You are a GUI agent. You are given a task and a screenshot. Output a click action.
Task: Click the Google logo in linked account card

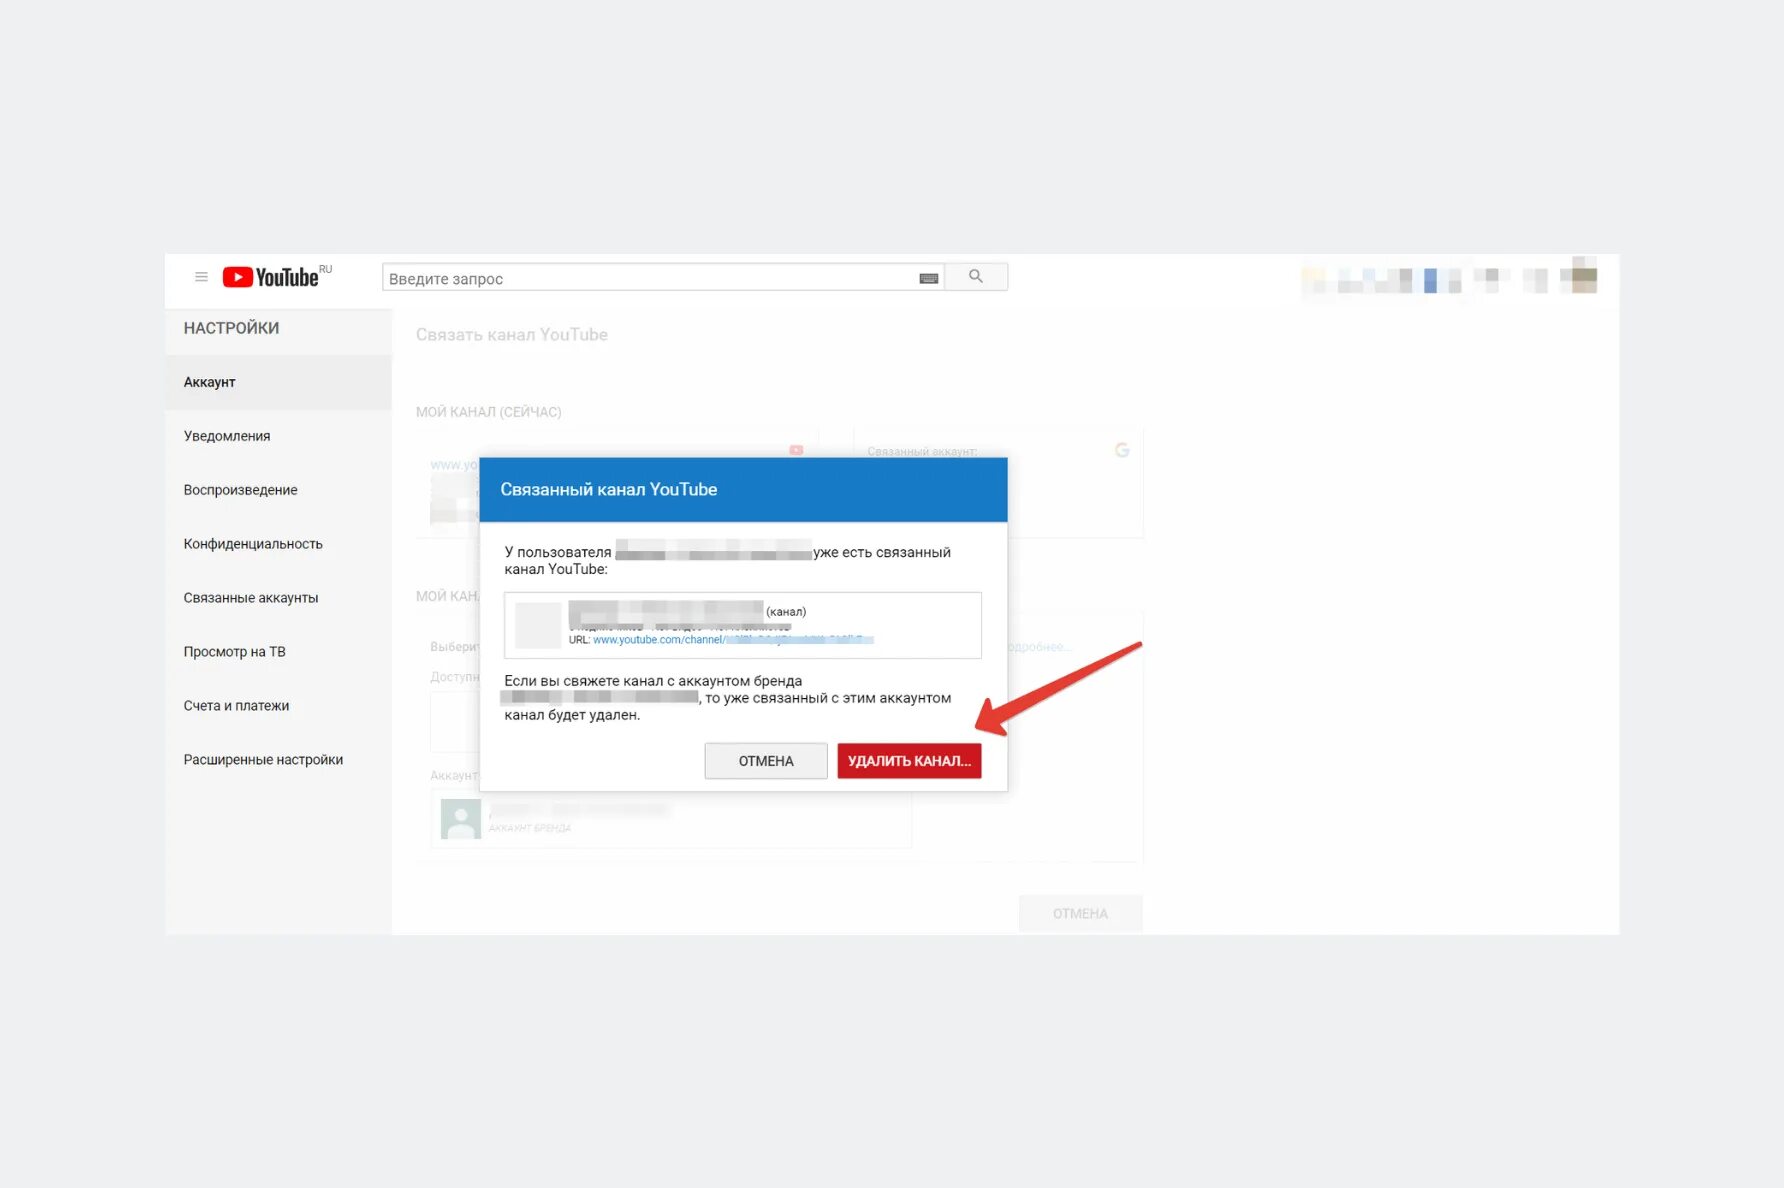pos(1122,450)
